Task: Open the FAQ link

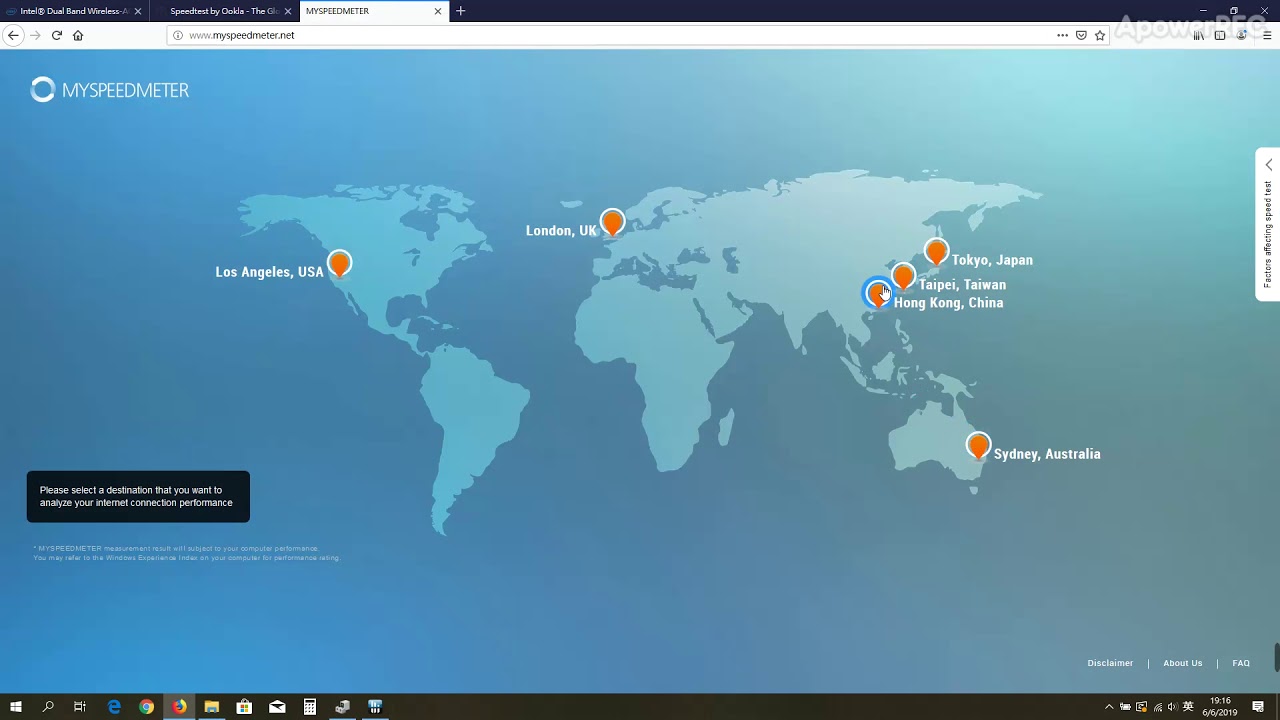Action: coord(1241,663)
